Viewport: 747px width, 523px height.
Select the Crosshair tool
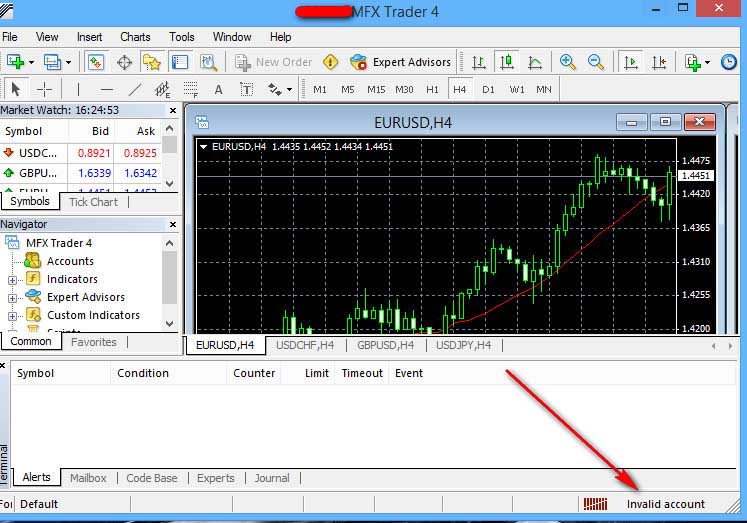[44, 89]
